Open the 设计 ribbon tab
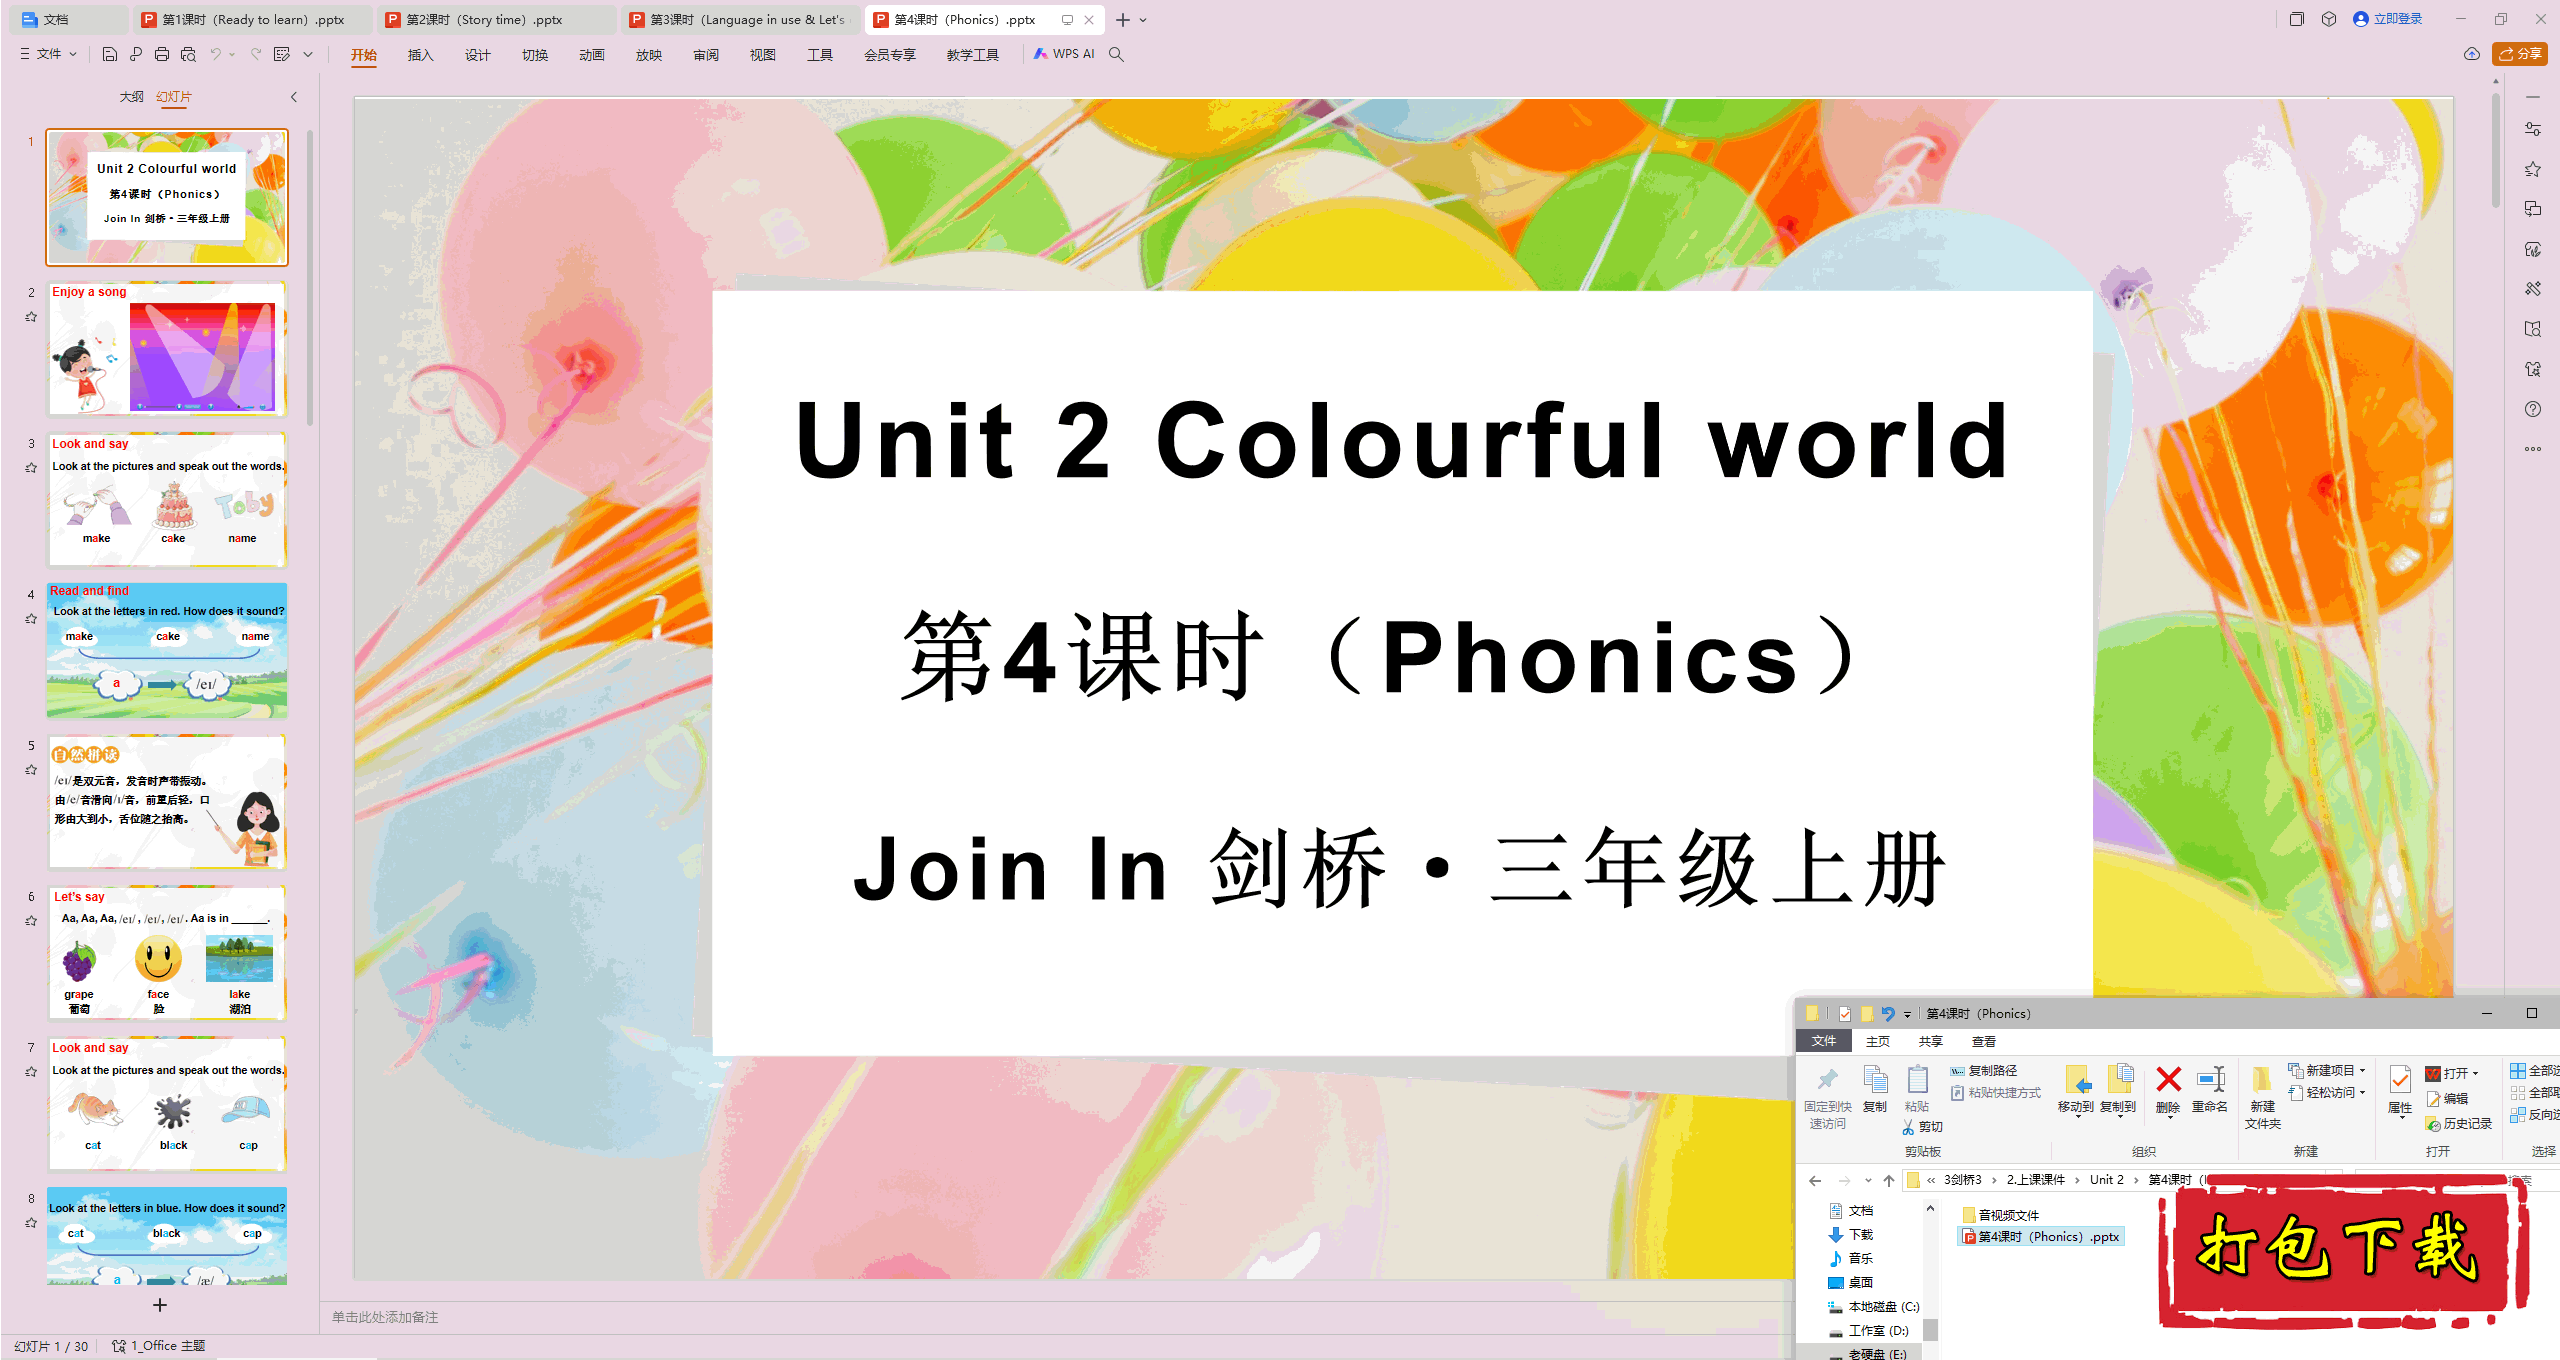 (477, 55)
